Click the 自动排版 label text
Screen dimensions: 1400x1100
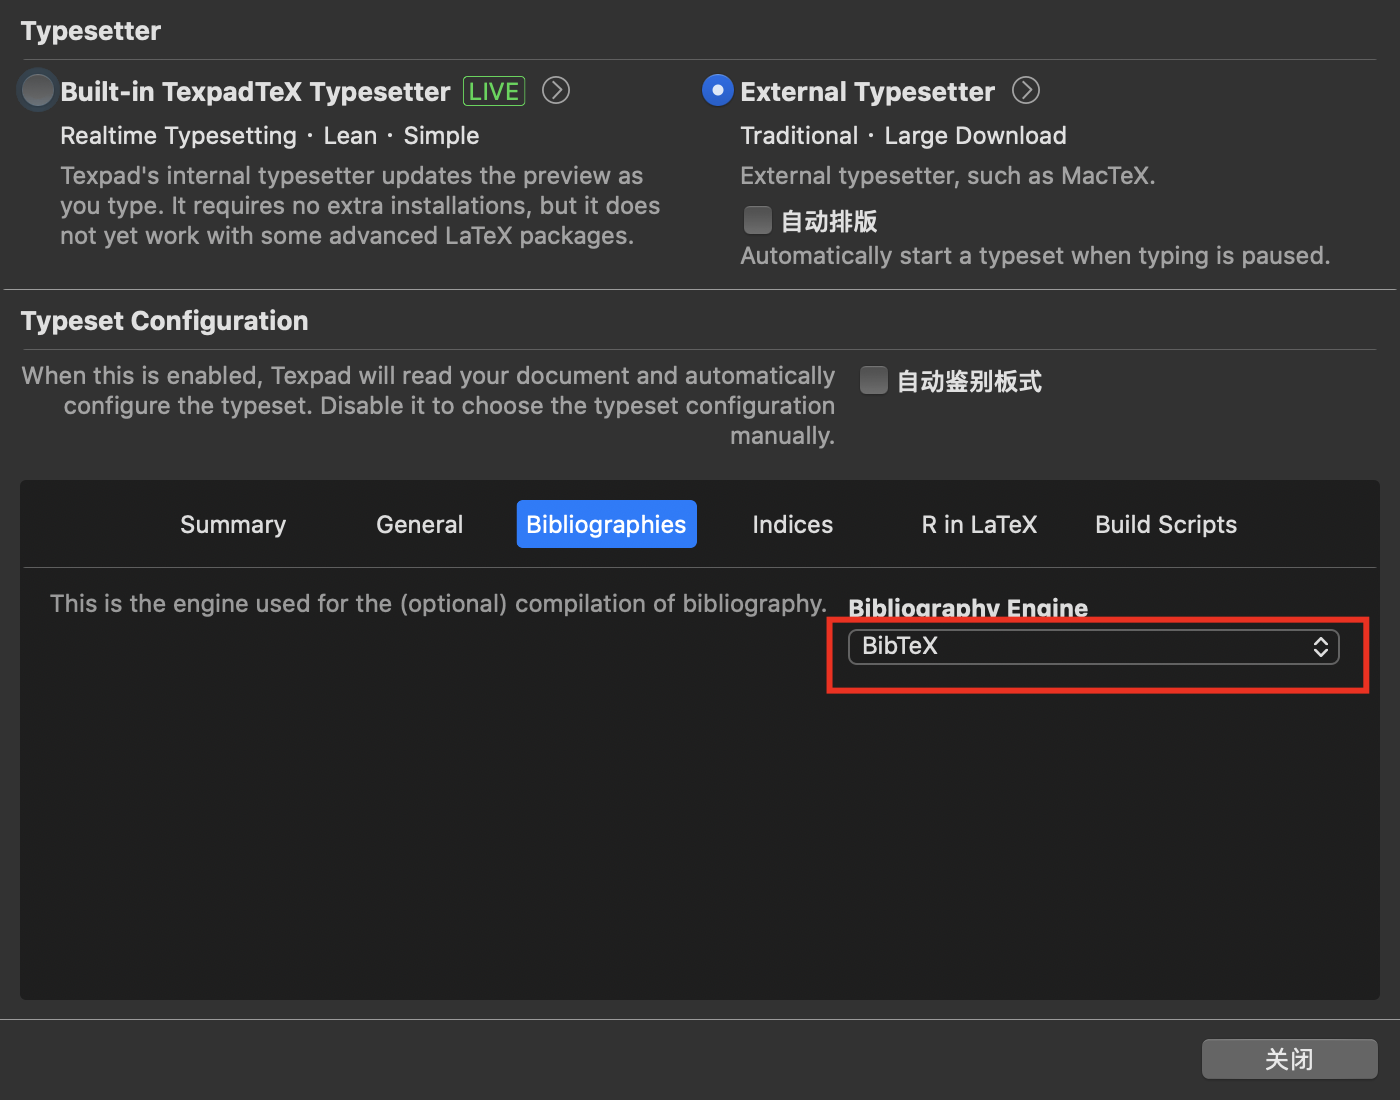[829, 221]
